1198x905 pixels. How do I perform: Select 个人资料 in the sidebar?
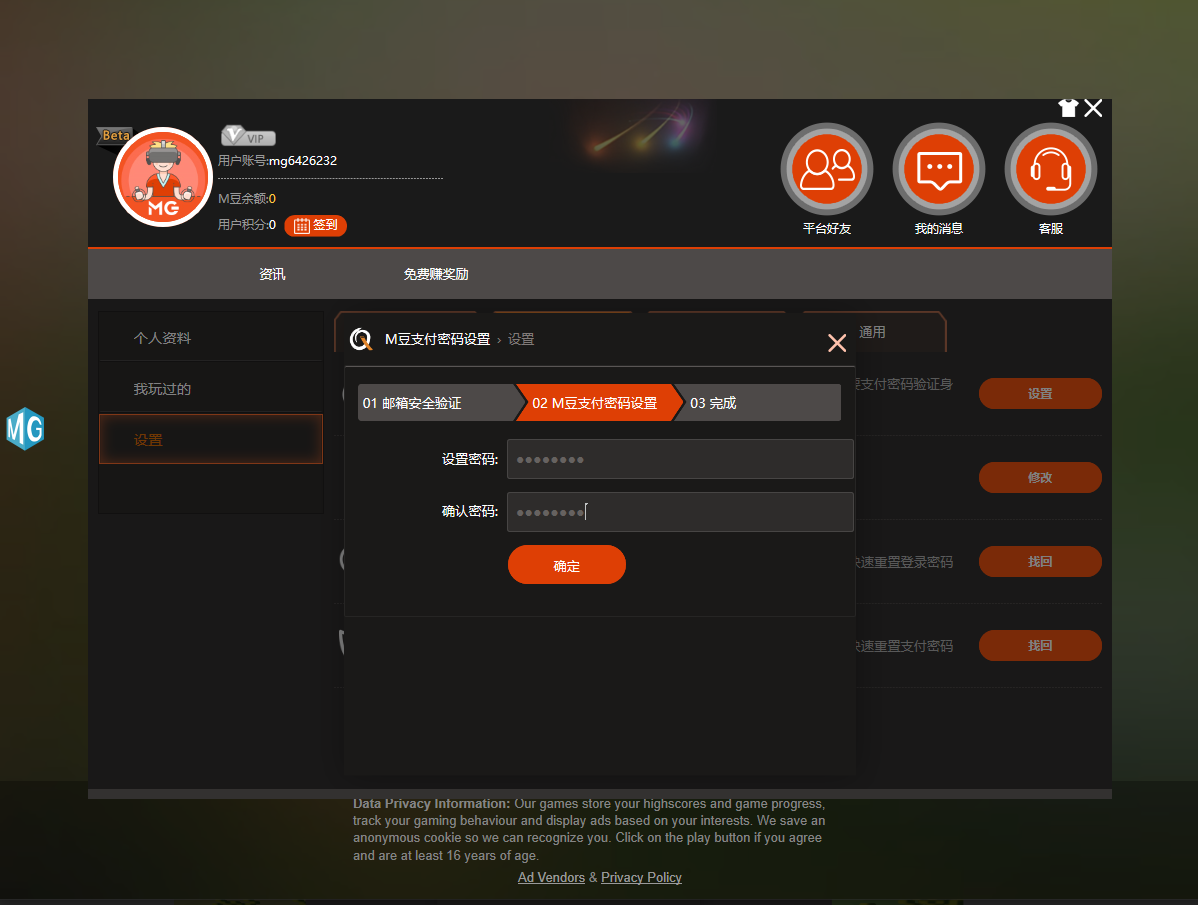162,338
